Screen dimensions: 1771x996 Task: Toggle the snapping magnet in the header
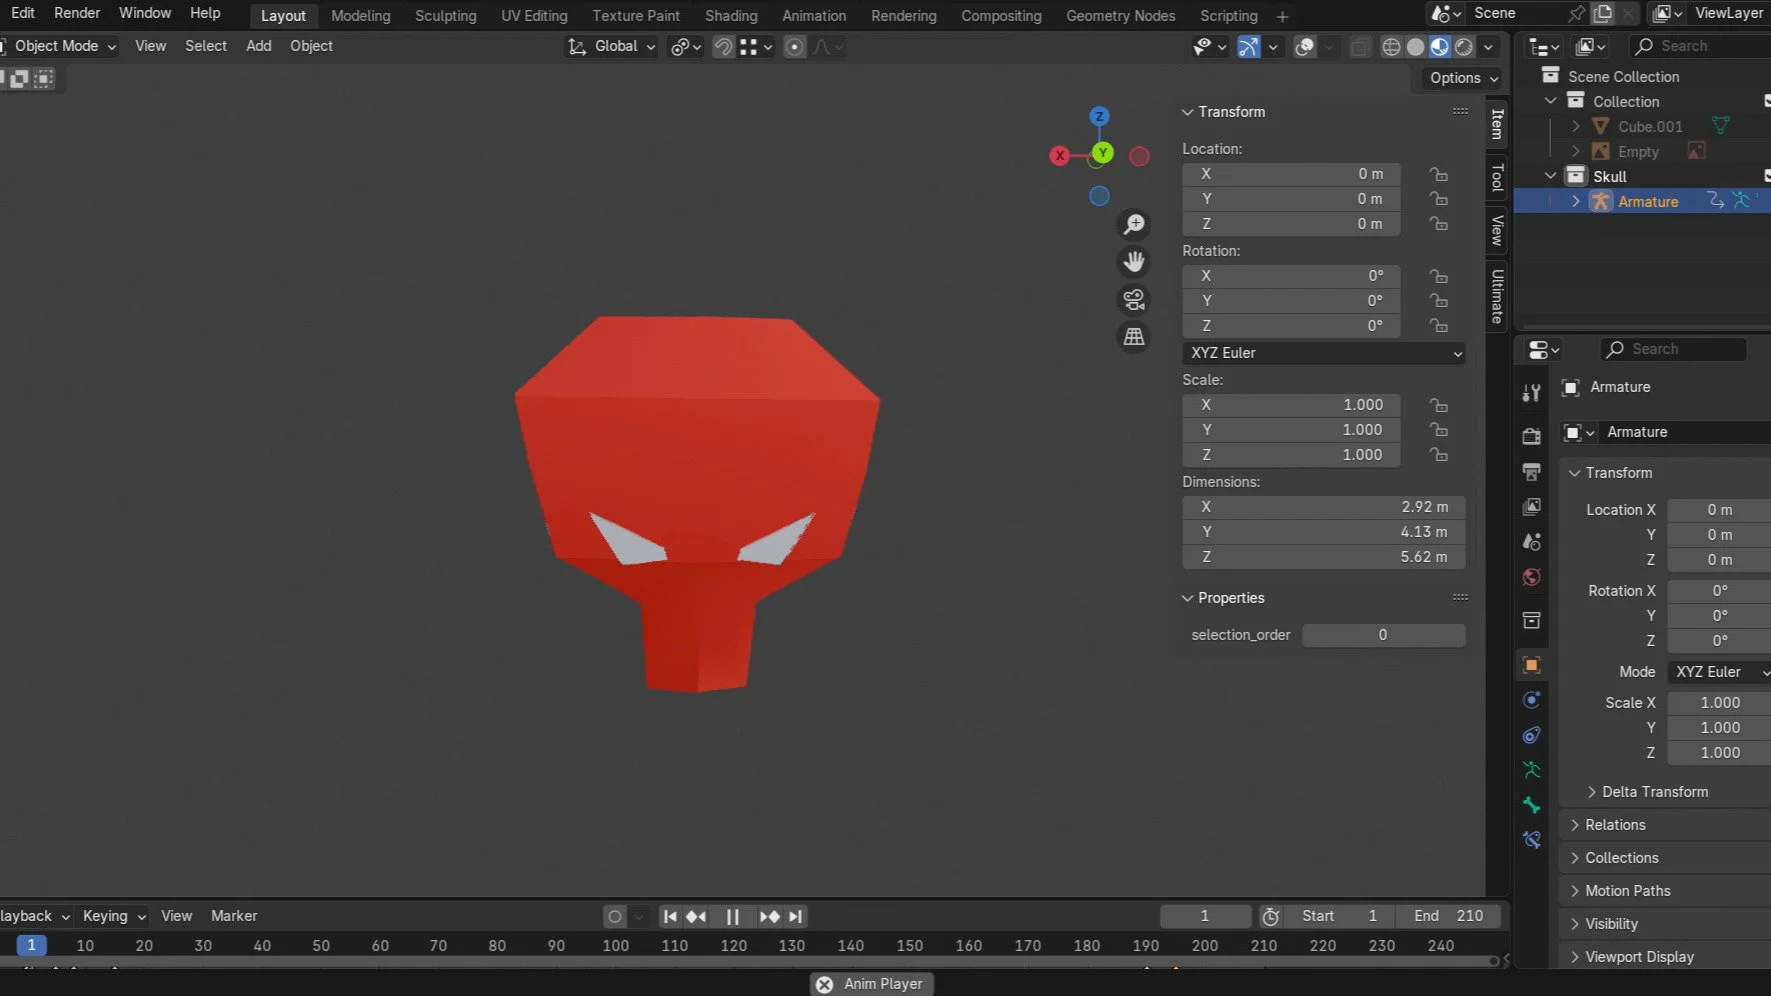tap(723, 47)
